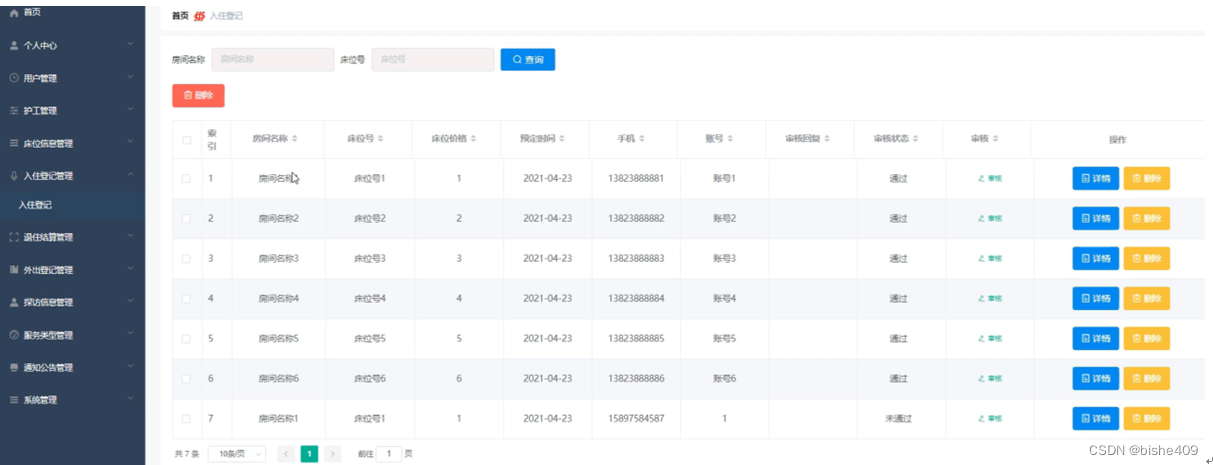Image resolution: width=1213 pixels, height=465 pixels.
Task: Expand the 床位信息管理 sidebar menu chevron
Action: tap(130, 143)
